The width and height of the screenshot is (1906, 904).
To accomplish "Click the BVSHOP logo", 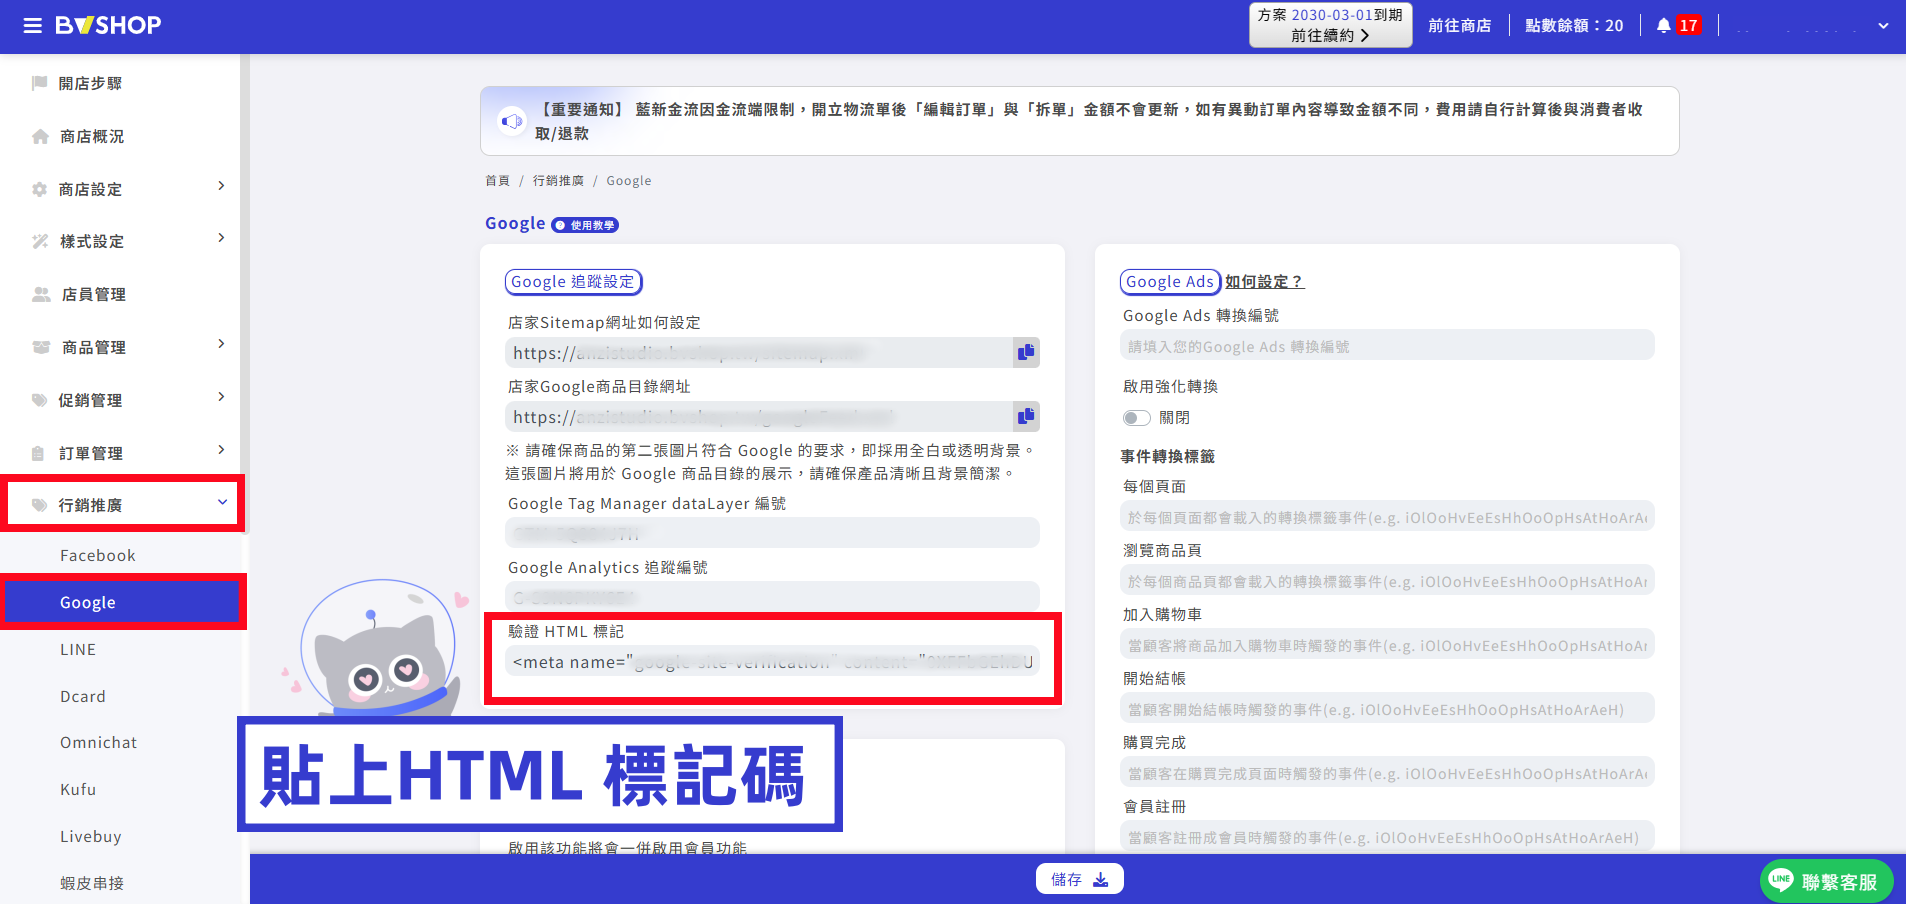I will (108, 26).
